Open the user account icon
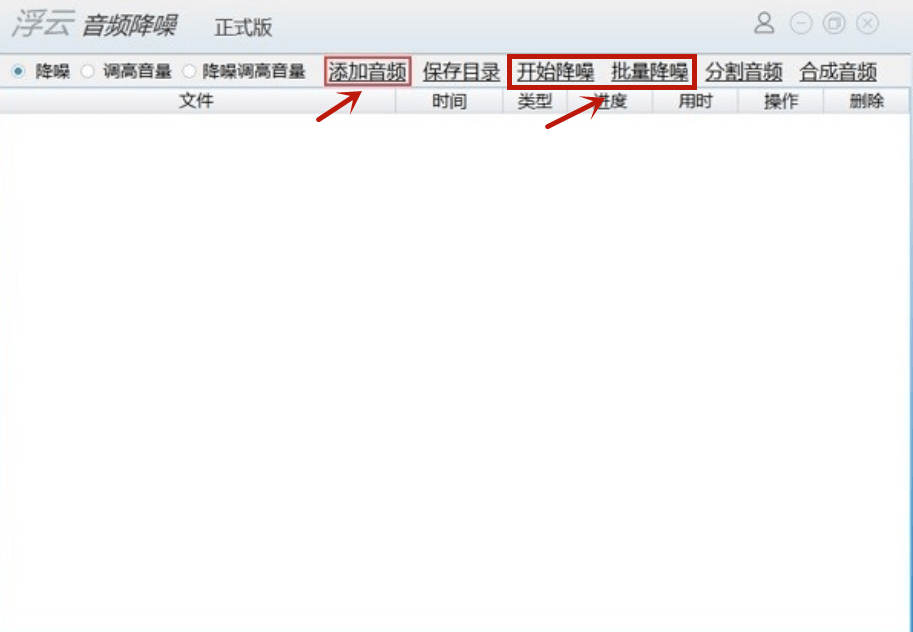The image size is (913, 632). point(764,23)
